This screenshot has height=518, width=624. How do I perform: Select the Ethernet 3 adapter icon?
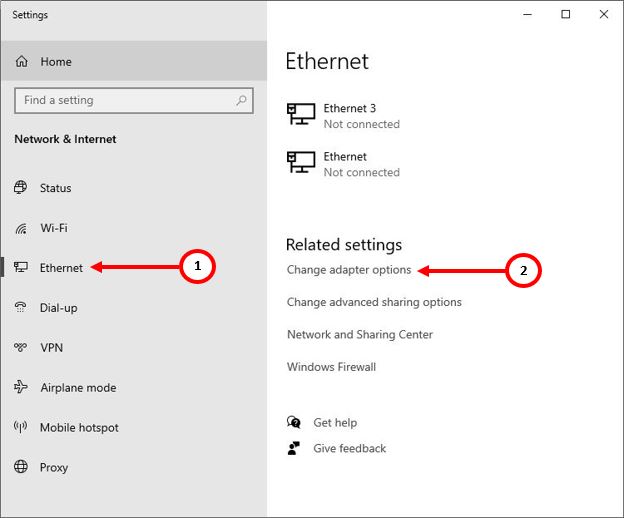[301, 114]
